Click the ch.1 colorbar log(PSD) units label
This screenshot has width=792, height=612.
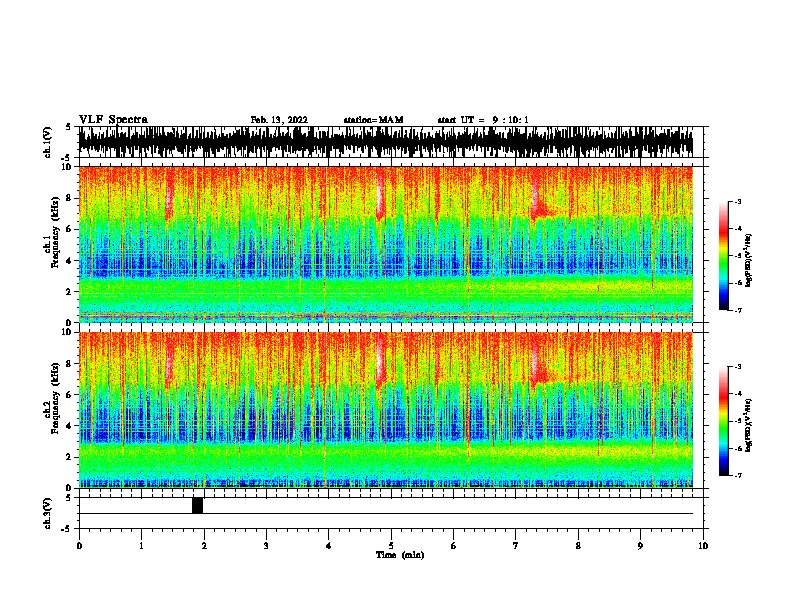tap(748, 261)
